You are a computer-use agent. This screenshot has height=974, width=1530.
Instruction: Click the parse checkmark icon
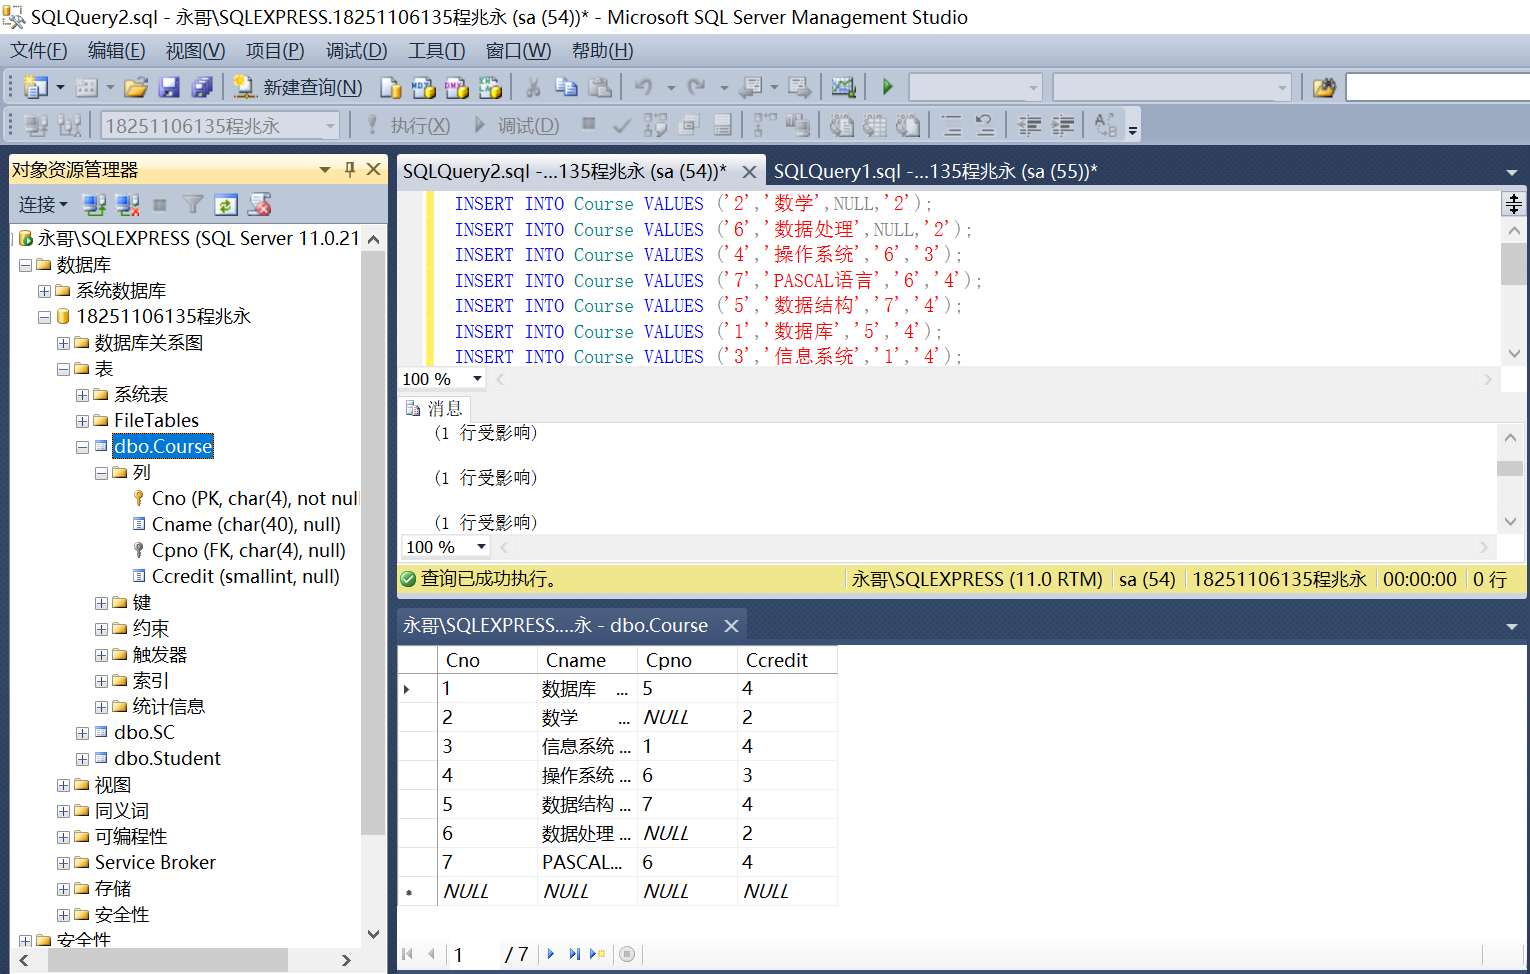pos(621,126)
